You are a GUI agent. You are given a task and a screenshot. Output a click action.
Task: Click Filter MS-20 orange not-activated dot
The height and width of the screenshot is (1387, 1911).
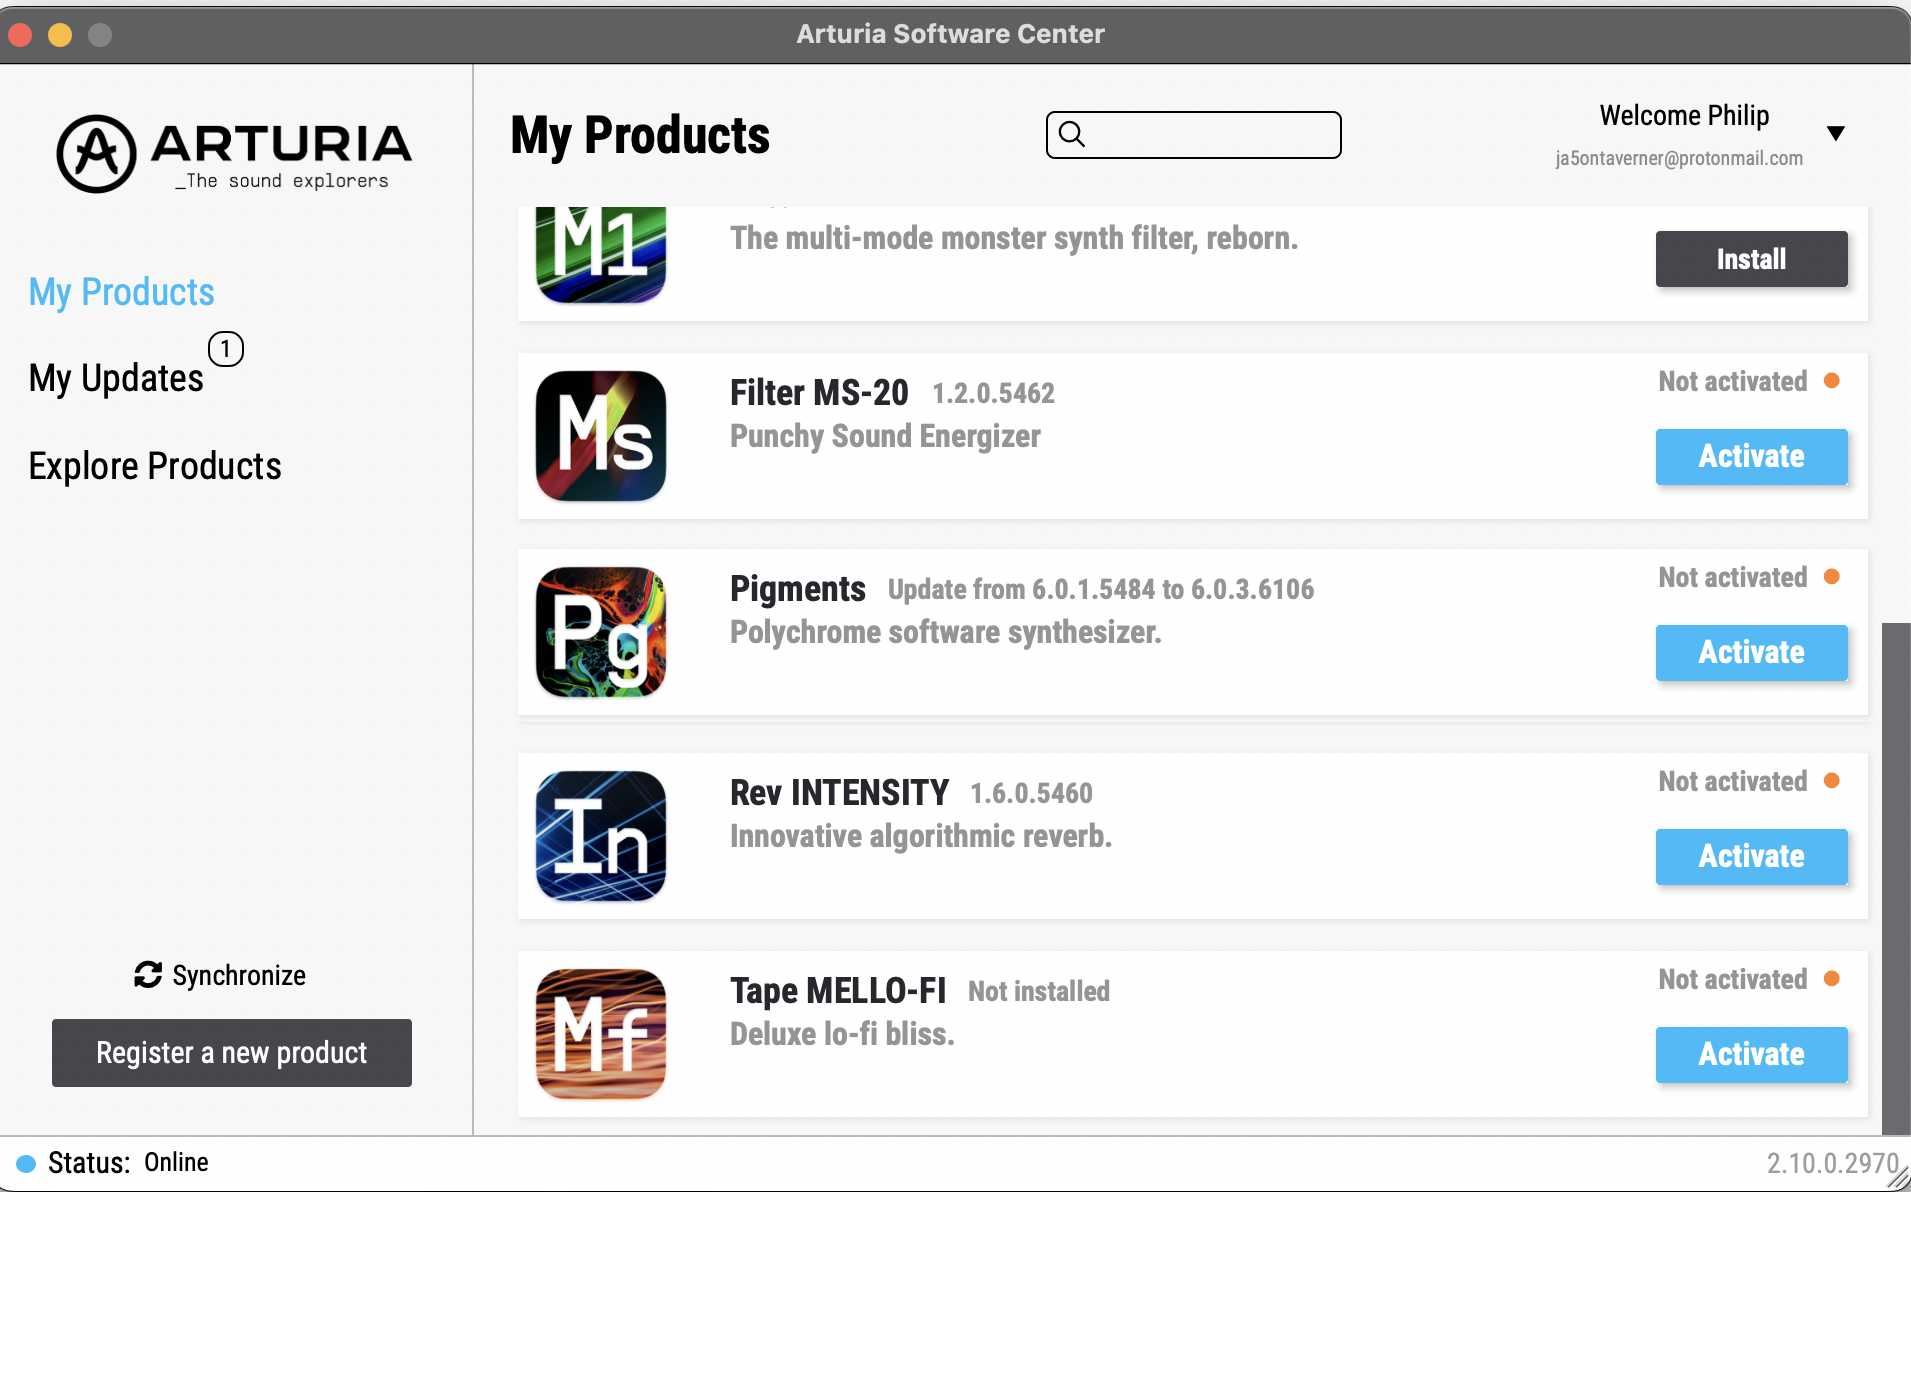point(1832,381)
